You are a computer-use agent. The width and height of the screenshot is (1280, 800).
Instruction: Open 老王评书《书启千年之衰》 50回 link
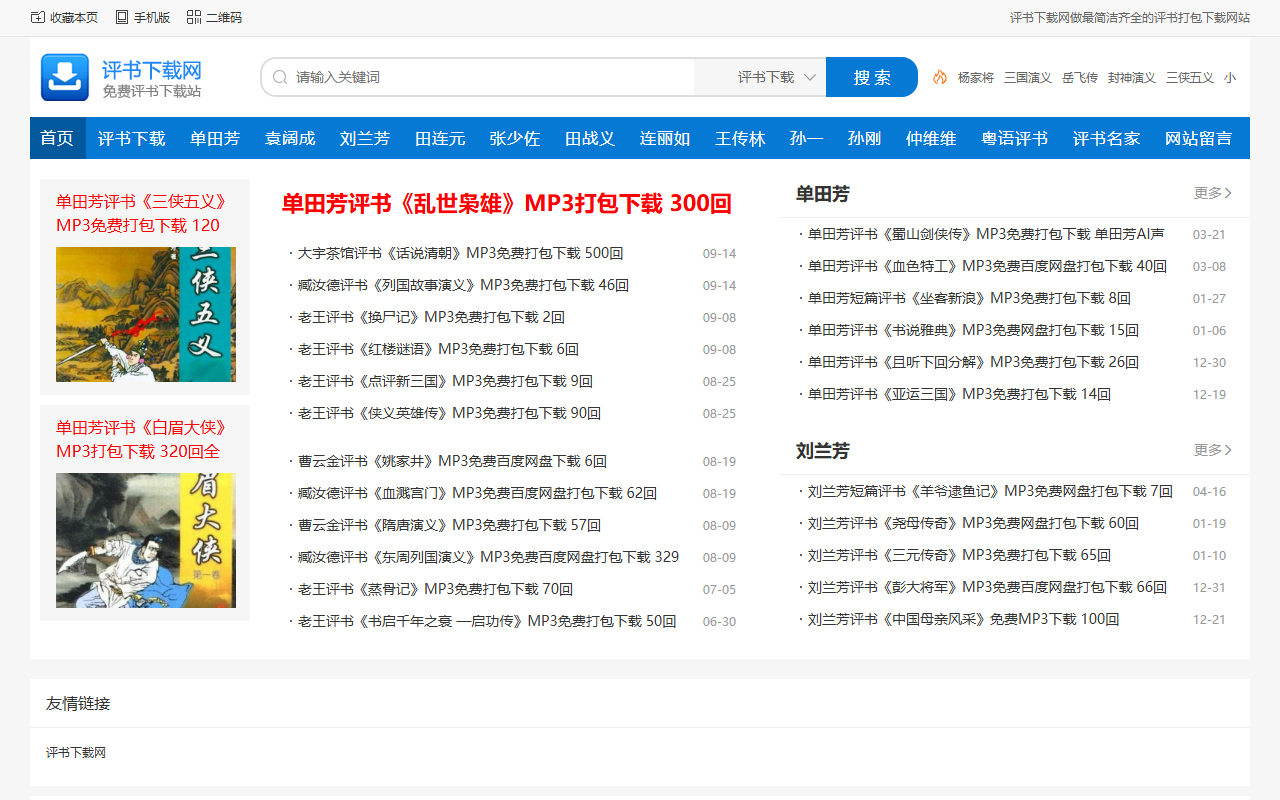coord(487,621)
